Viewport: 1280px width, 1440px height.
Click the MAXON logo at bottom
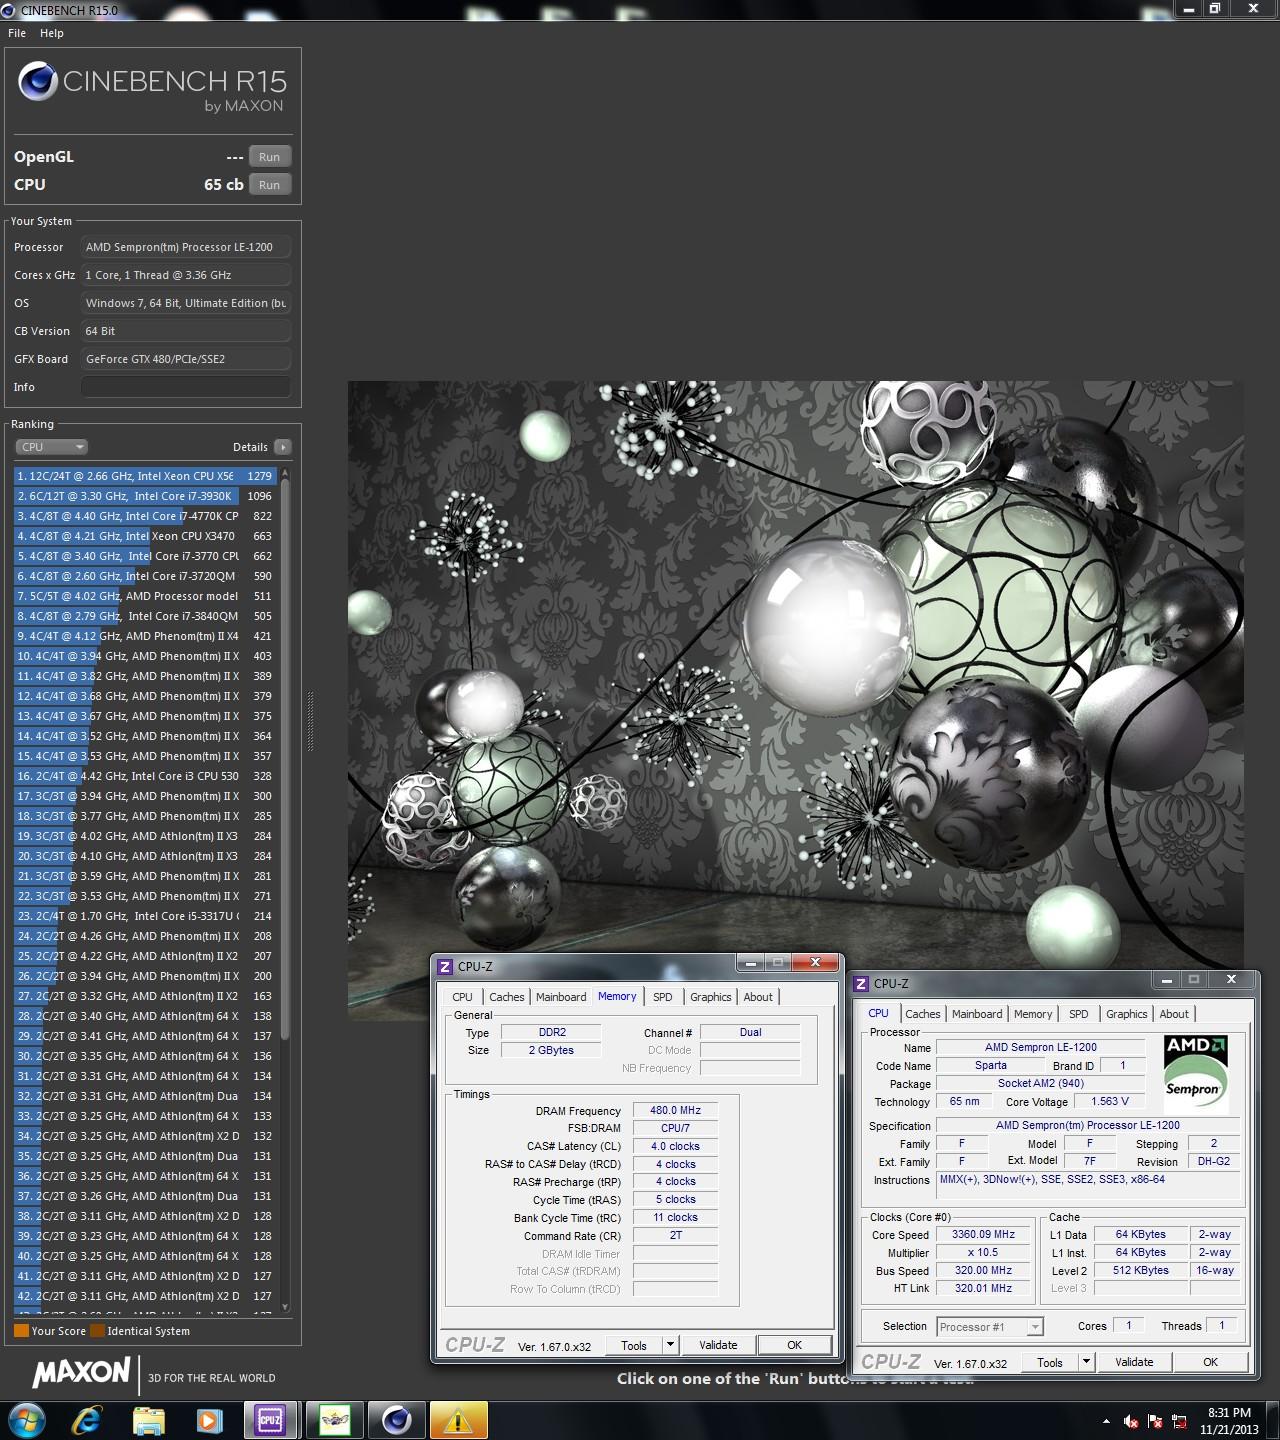point(82,1372)
